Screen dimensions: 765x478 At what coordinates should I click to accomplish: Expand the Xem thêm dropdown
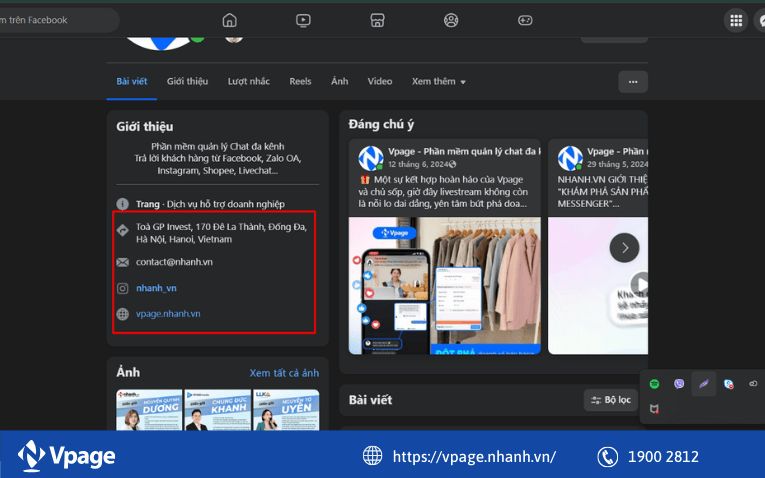tap(438, 81)
